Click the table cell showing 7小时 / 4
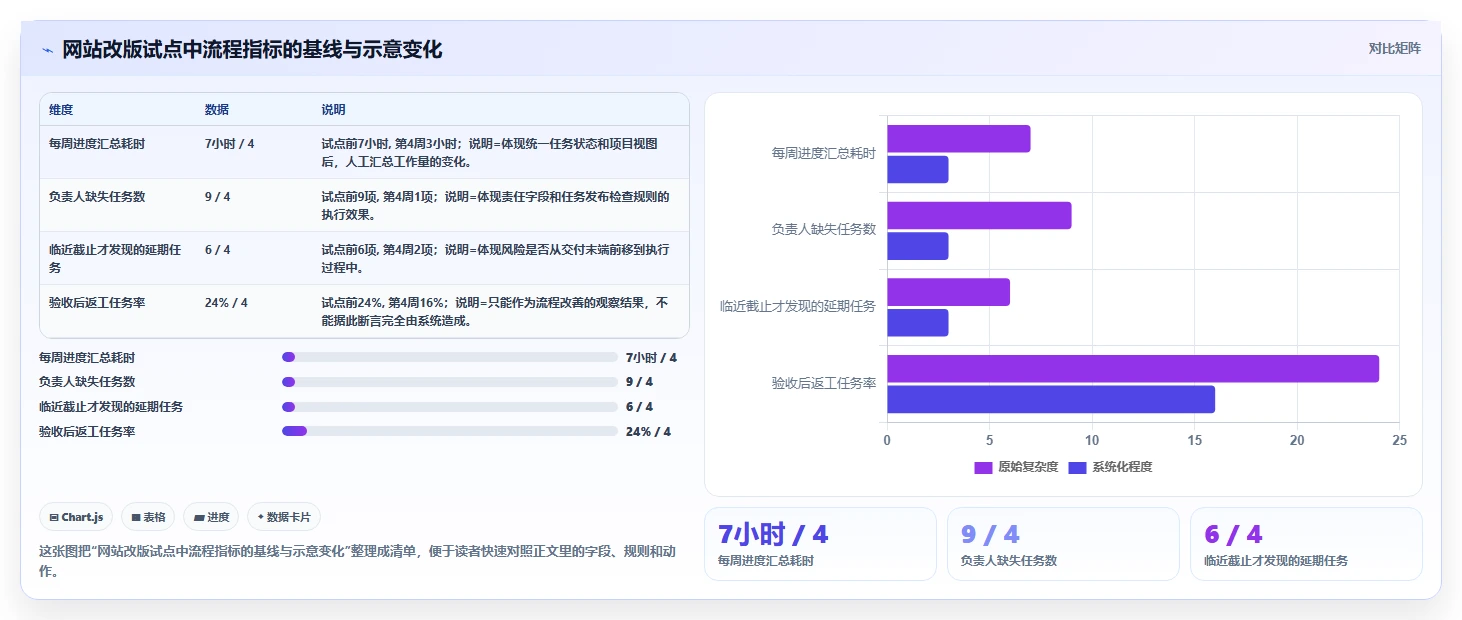Viewport: 1462px width, 620px height. 230,144
